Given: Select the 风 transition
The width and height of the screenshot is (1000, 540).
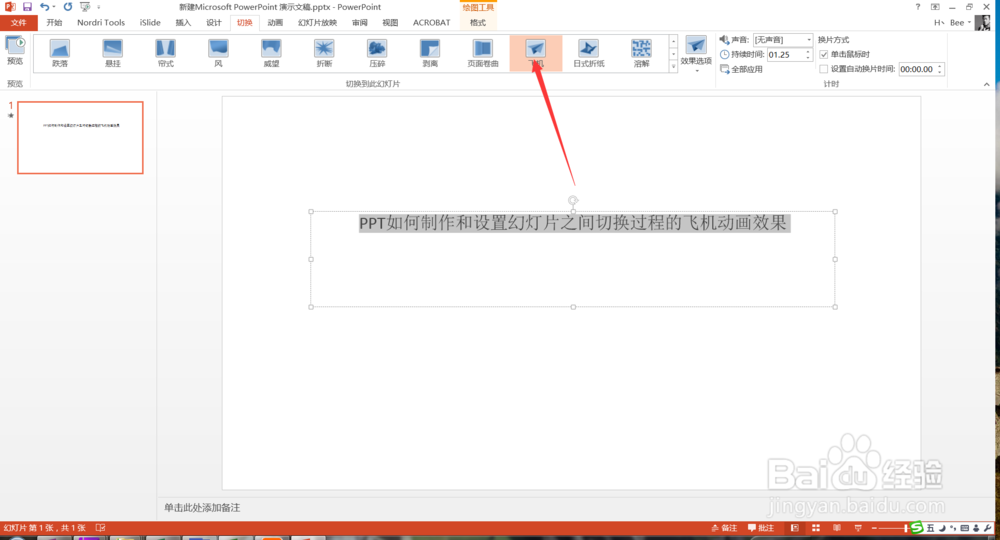Looking at the screenshot, I should click(x=219, y=53).
